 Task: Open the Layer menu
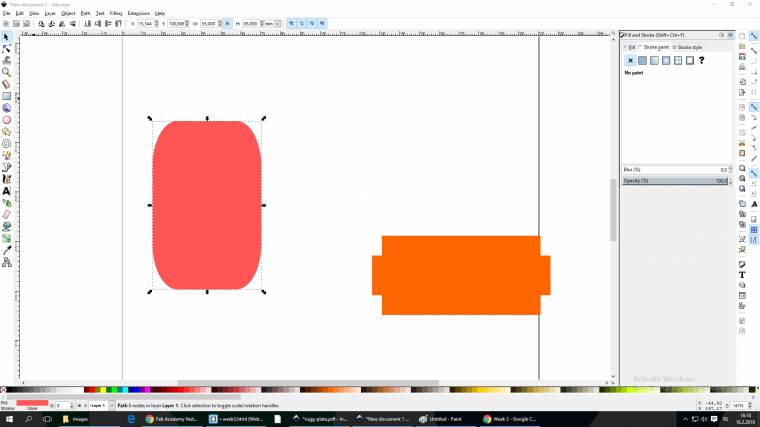(x=50, y=13)
